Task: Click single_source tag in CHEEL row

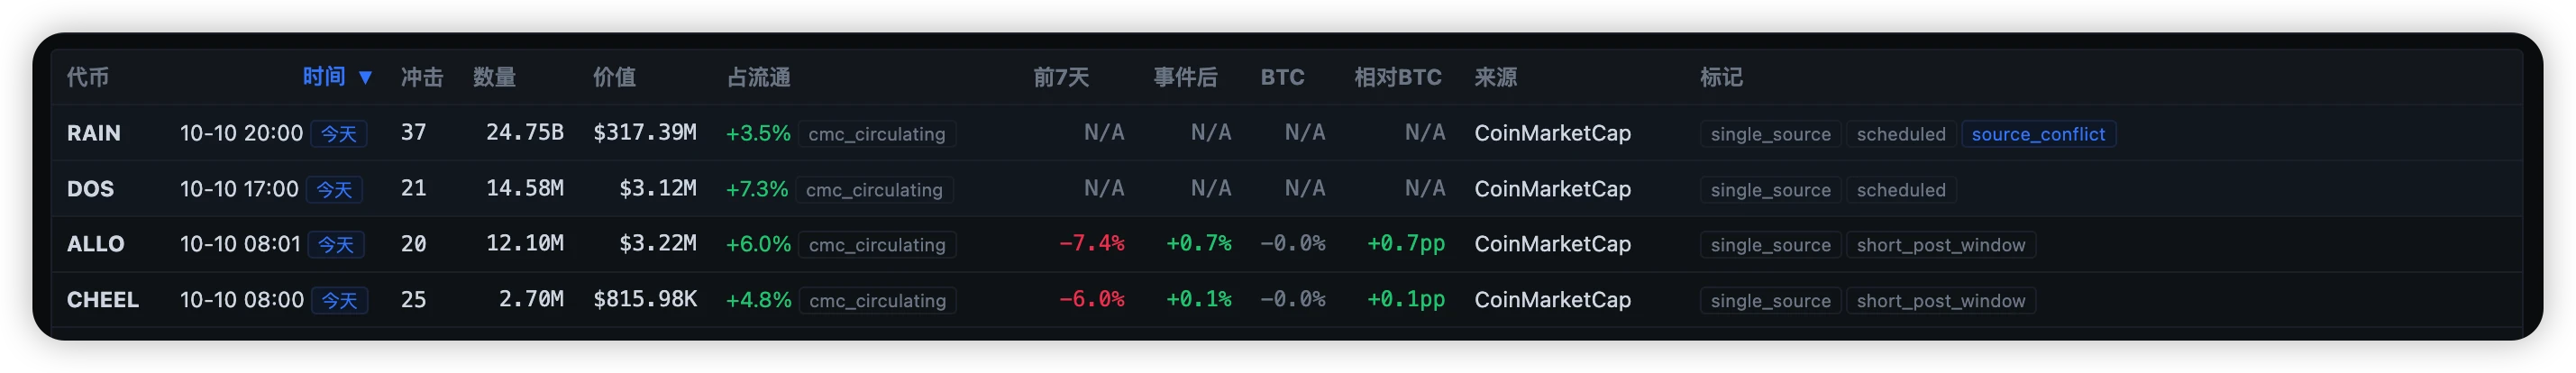Action: click(x=1770, y=301)
